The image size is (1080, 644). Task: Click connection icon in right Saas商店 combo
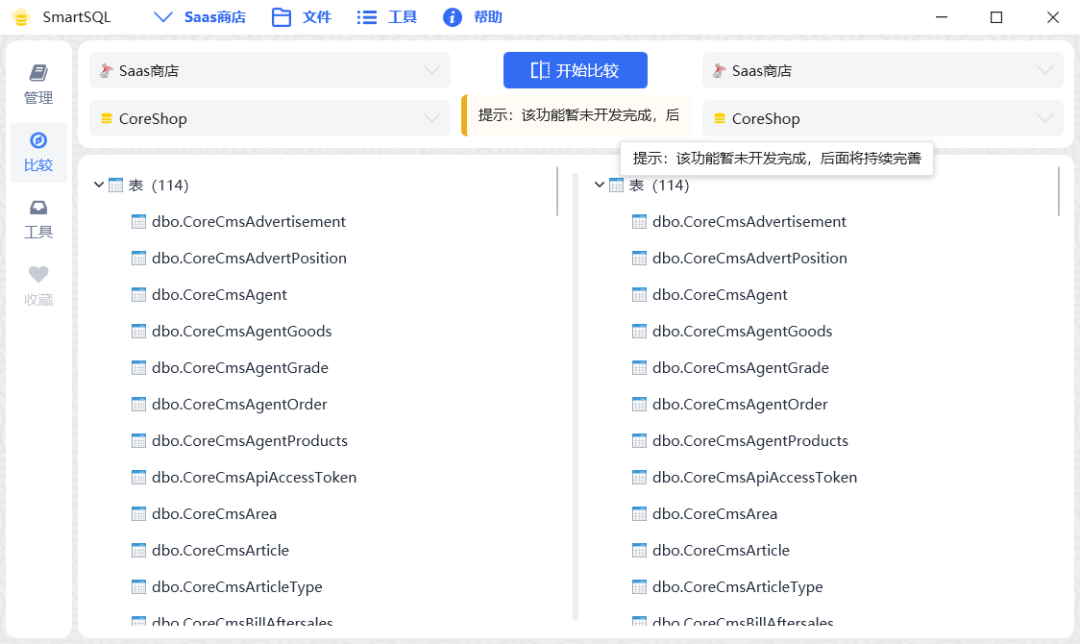pyautogui.click(x=719, y=70)
